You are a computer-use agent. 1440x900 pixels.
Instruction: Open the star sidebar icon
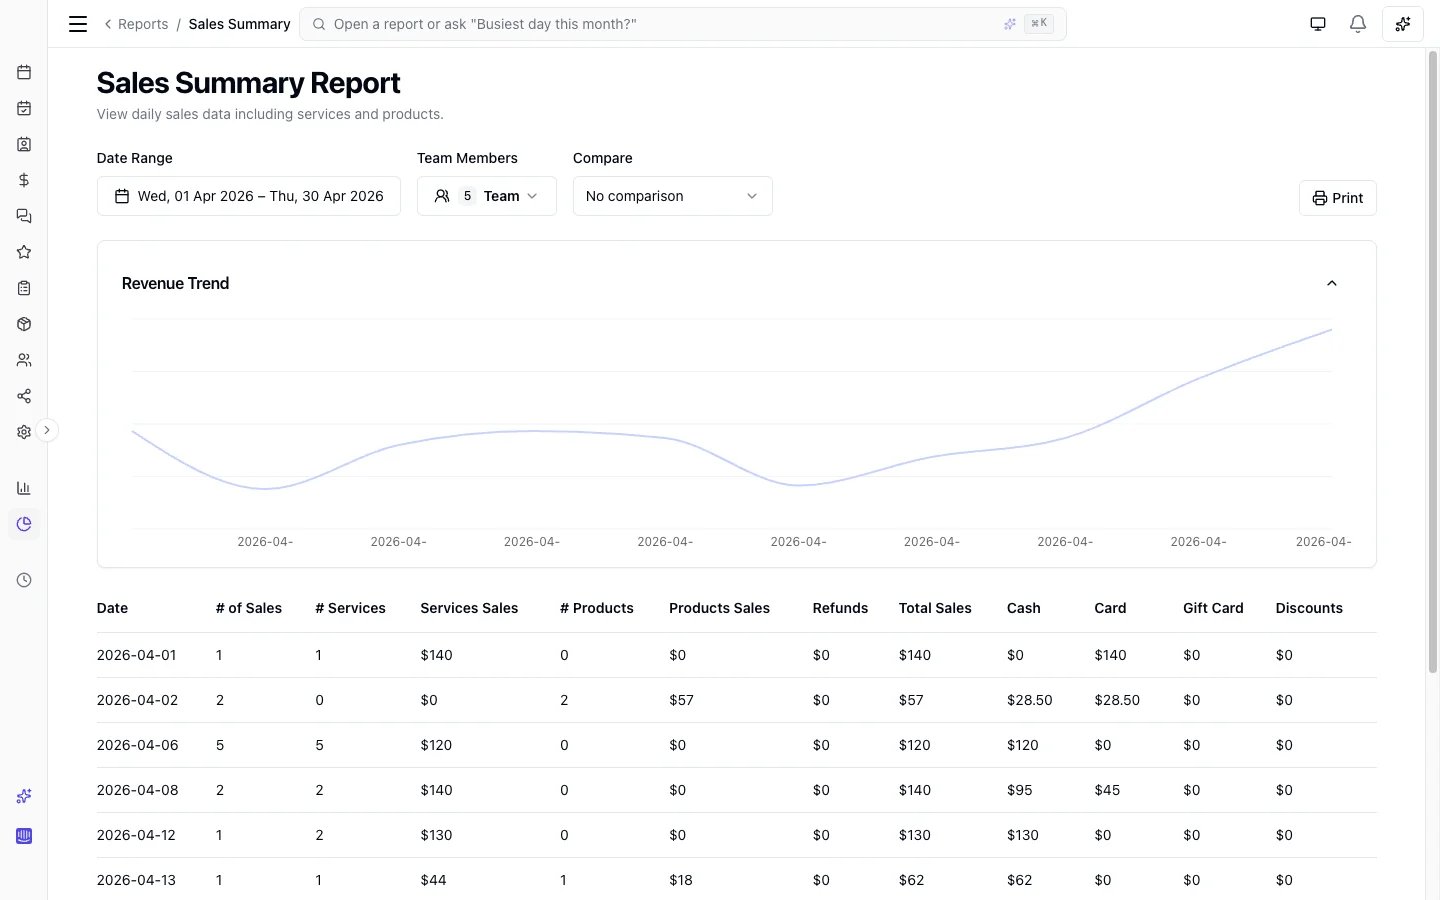(x=24, y=252)
